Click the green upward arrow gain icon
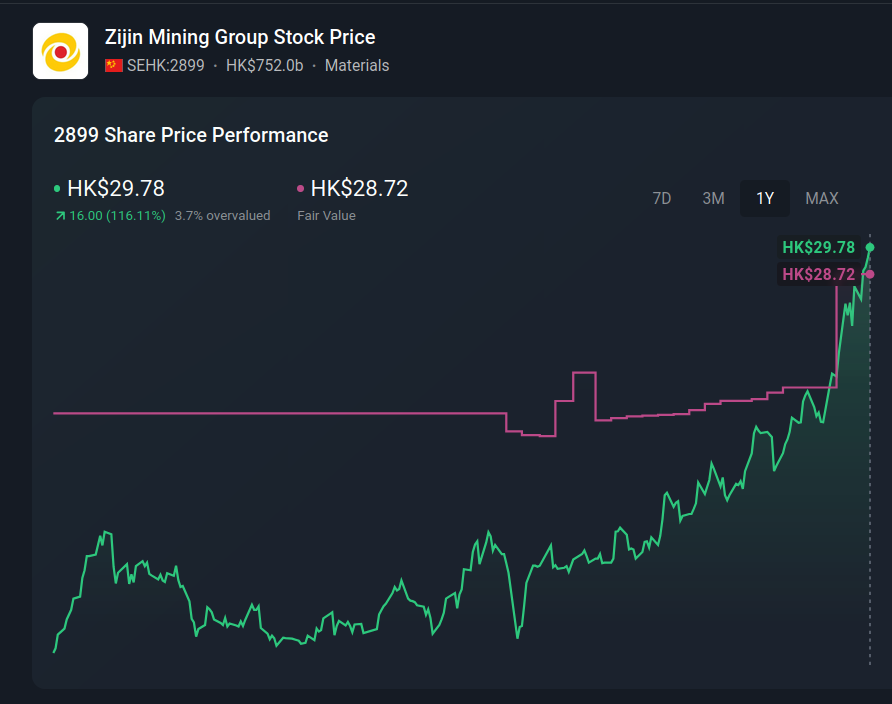 [60, 215]
